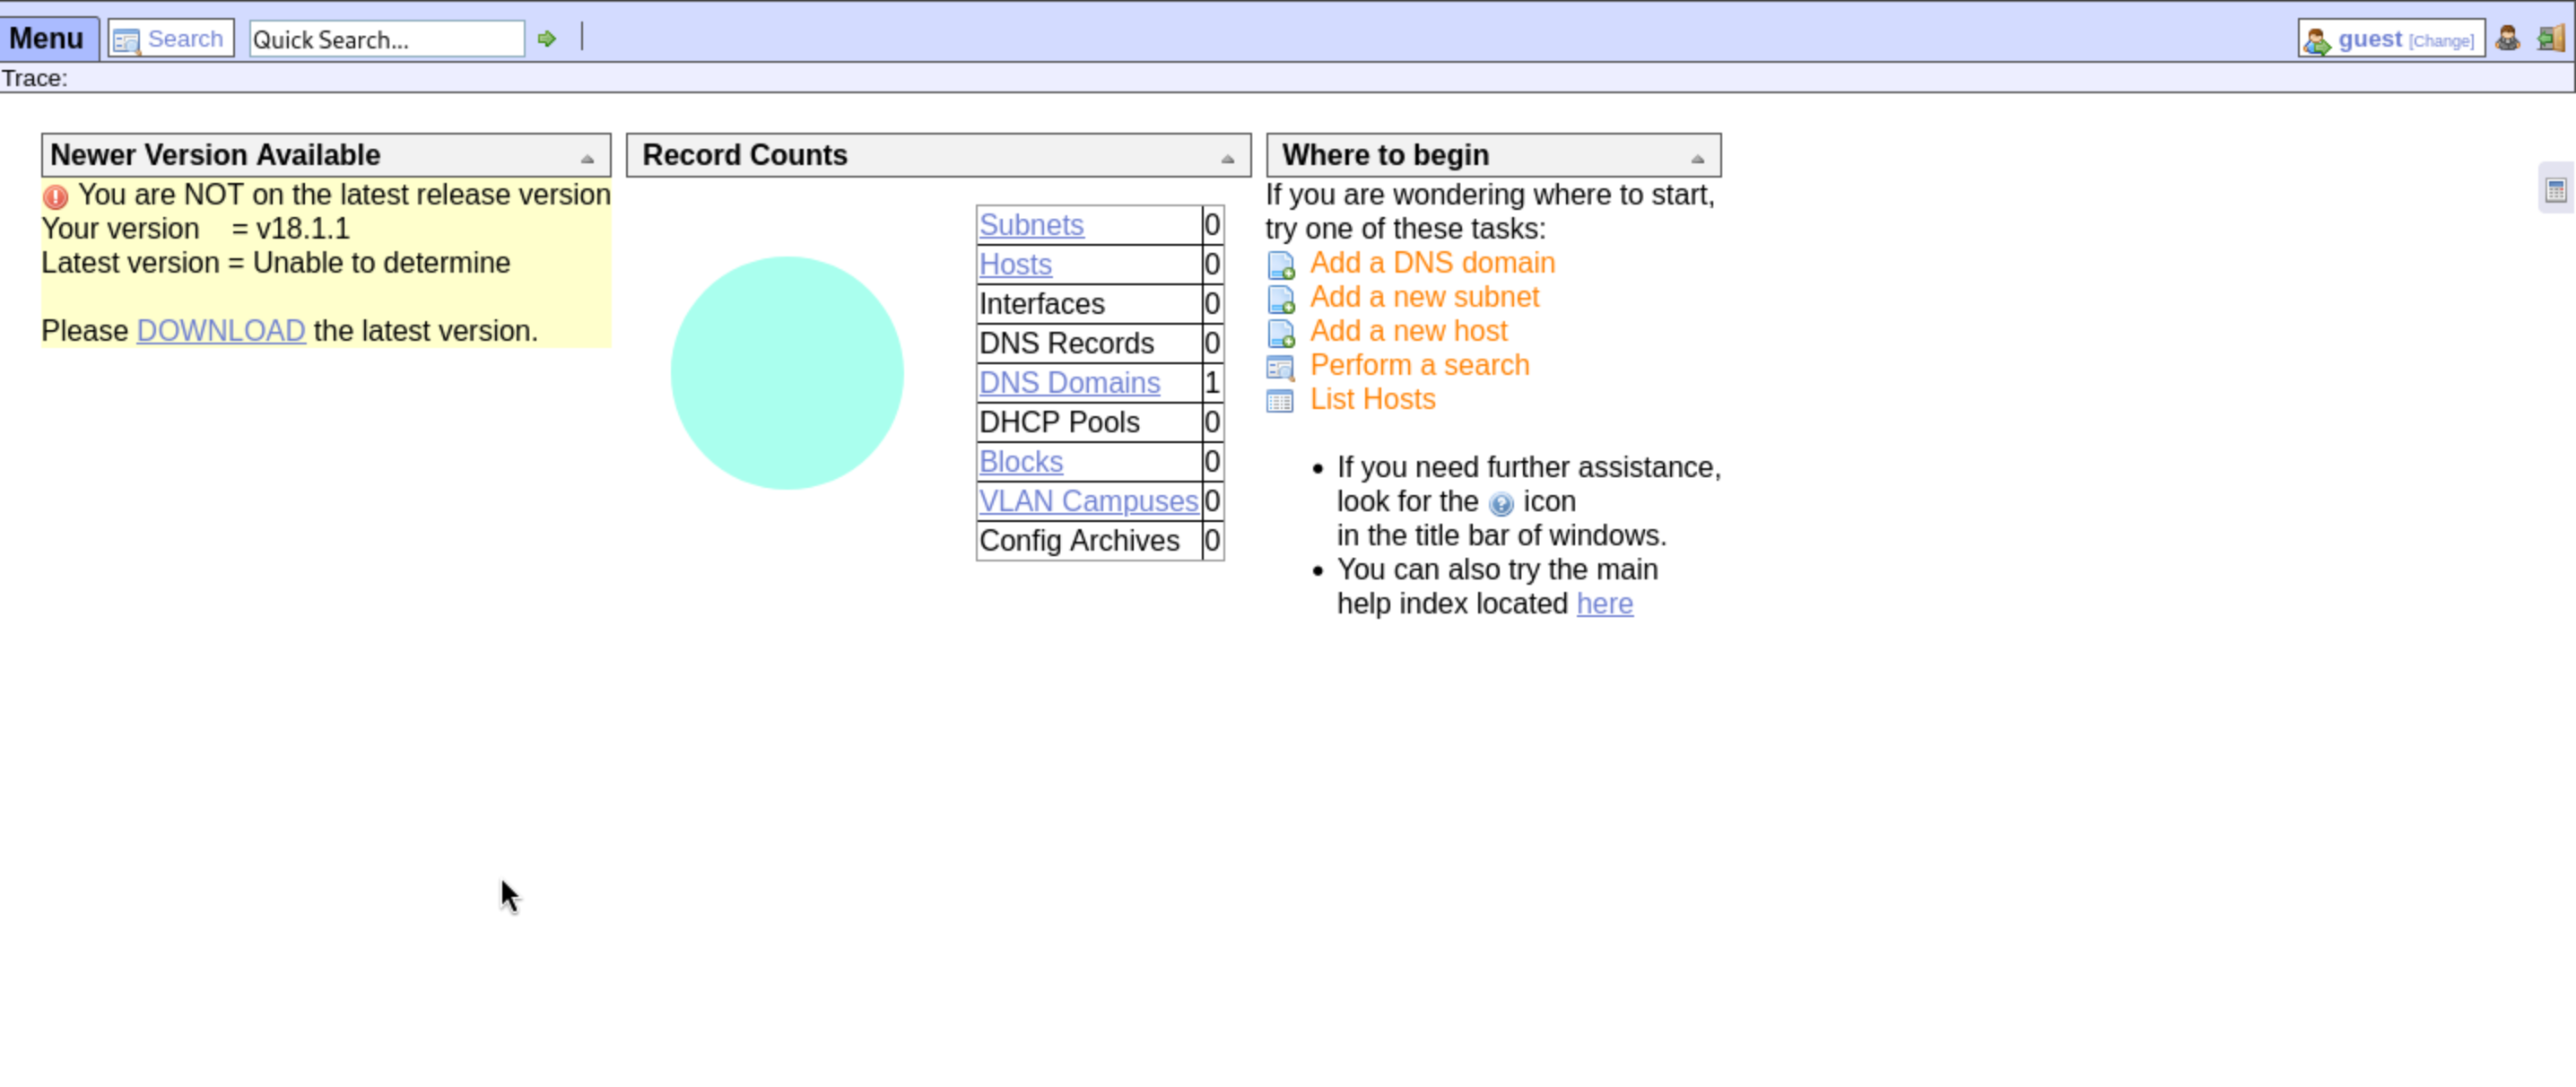The width and height of the screenshot is (2576, 1087).
Task: Click the Perform a search icon
Action: [x=1280, y=368]
